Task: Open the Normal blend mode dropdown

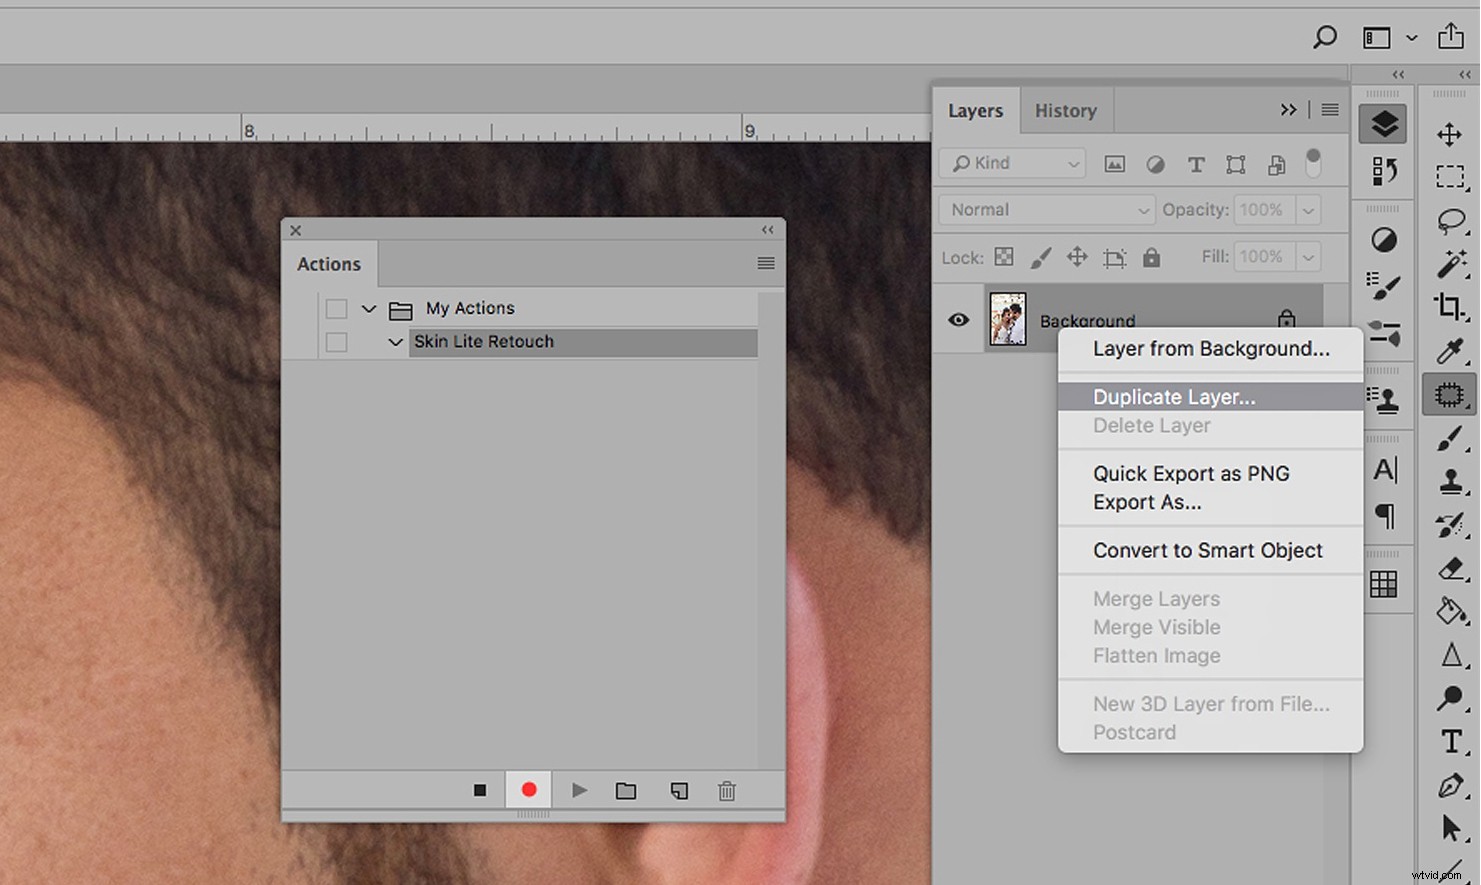Action: [1046, 210]
